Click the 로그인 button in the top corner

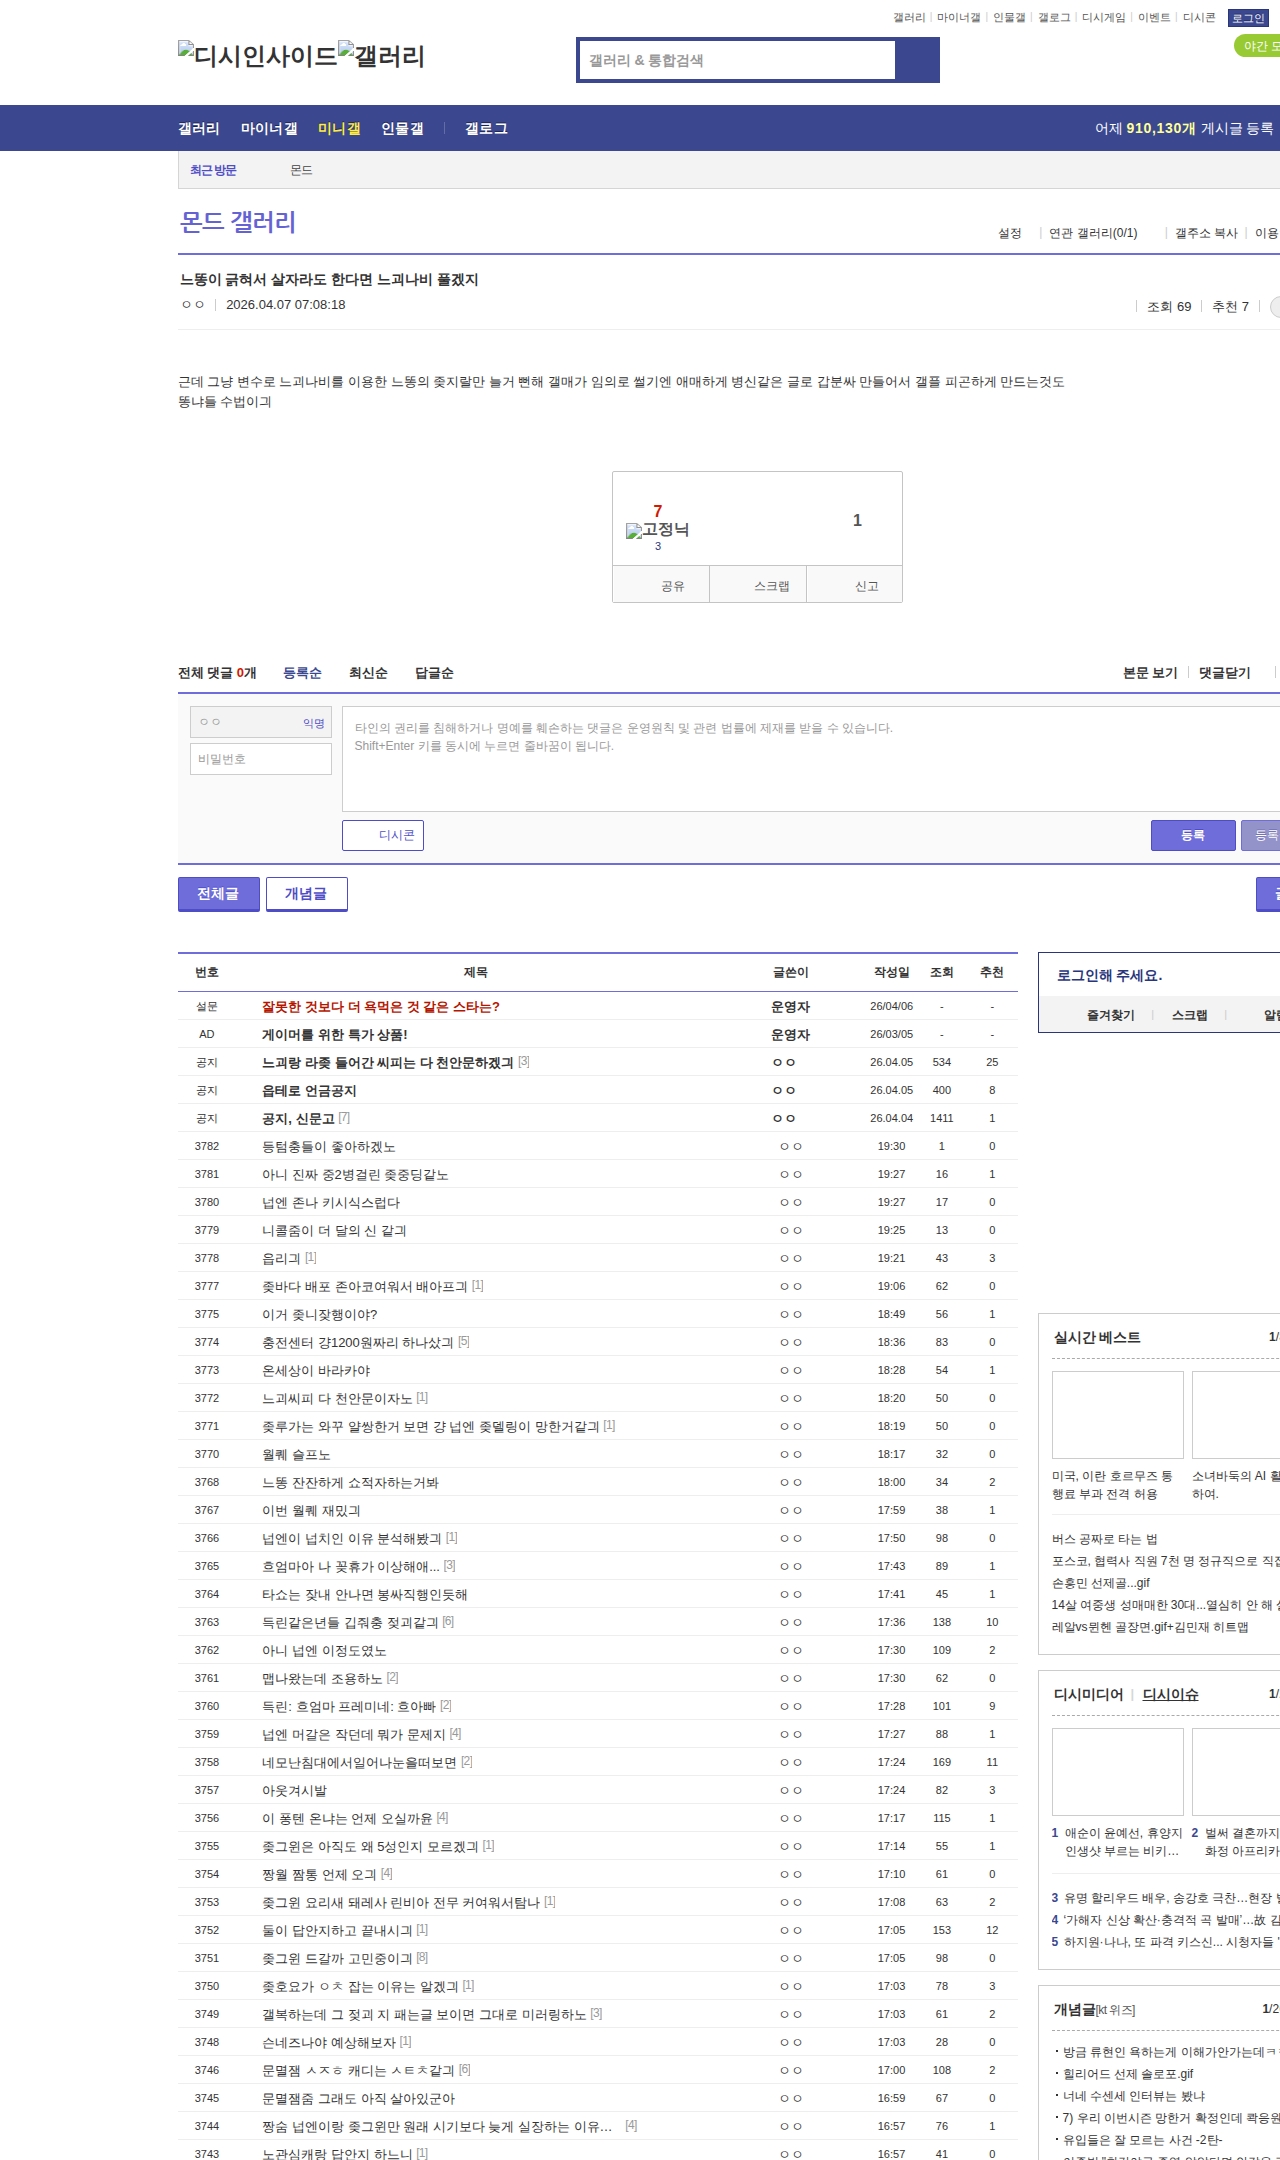(1248, 18)
